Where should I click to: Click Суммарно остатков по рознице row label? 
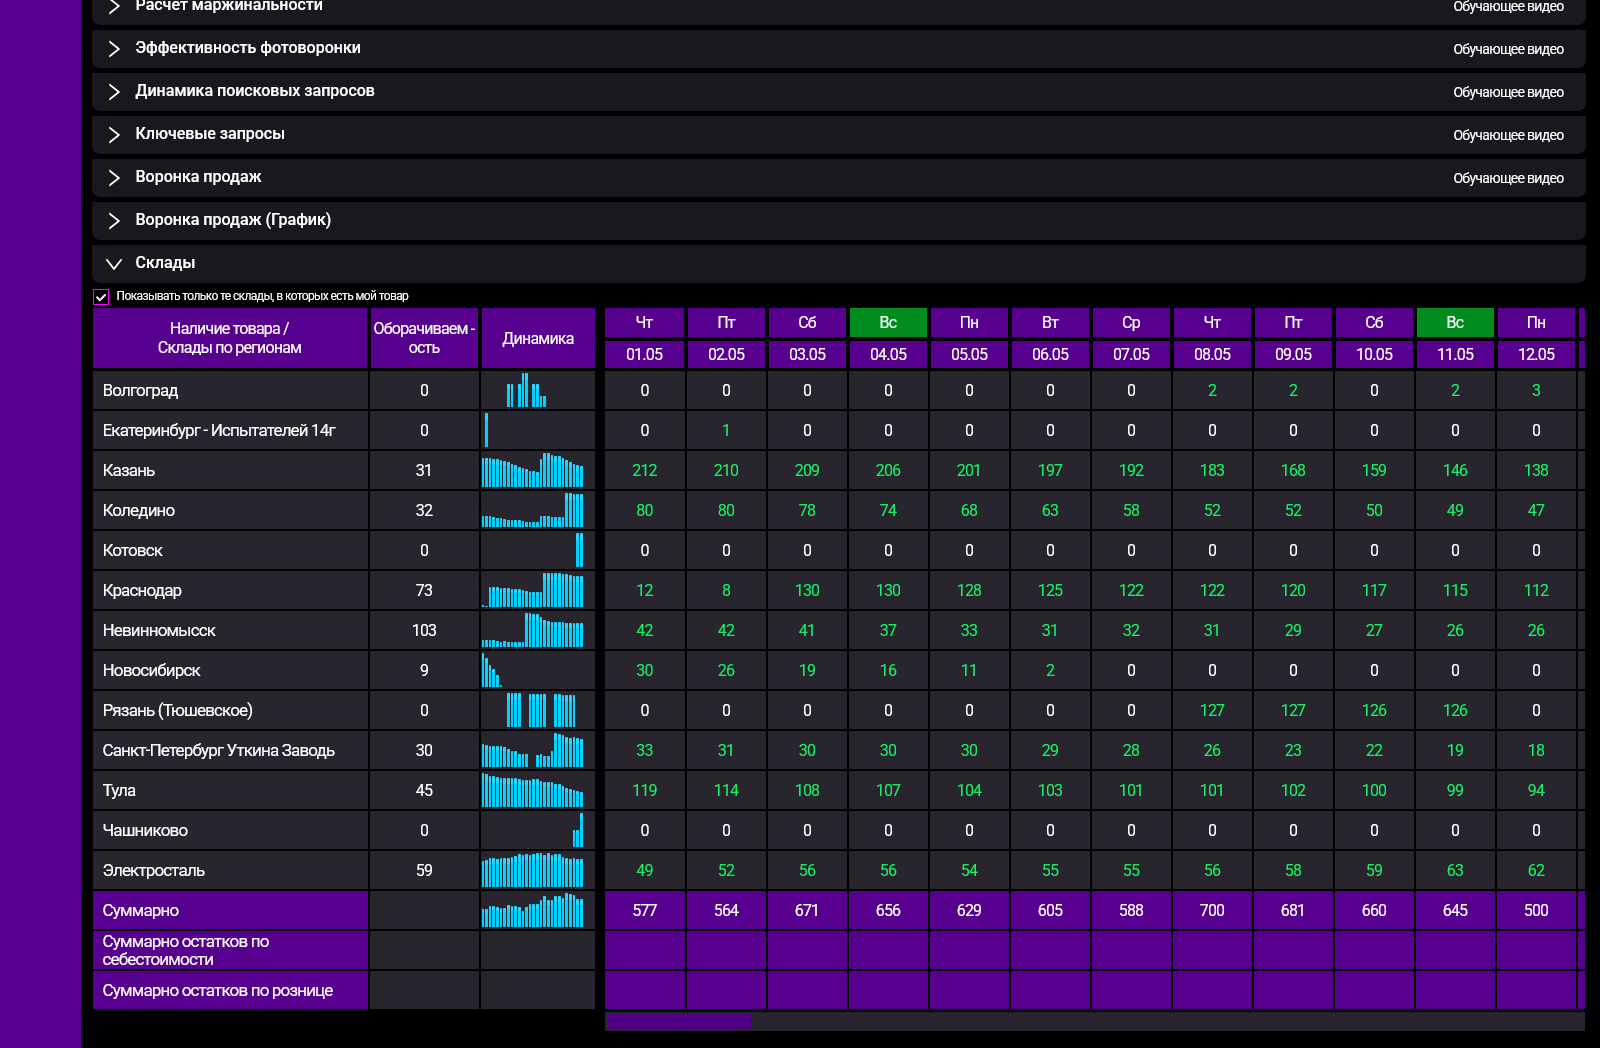coord(230,990)
